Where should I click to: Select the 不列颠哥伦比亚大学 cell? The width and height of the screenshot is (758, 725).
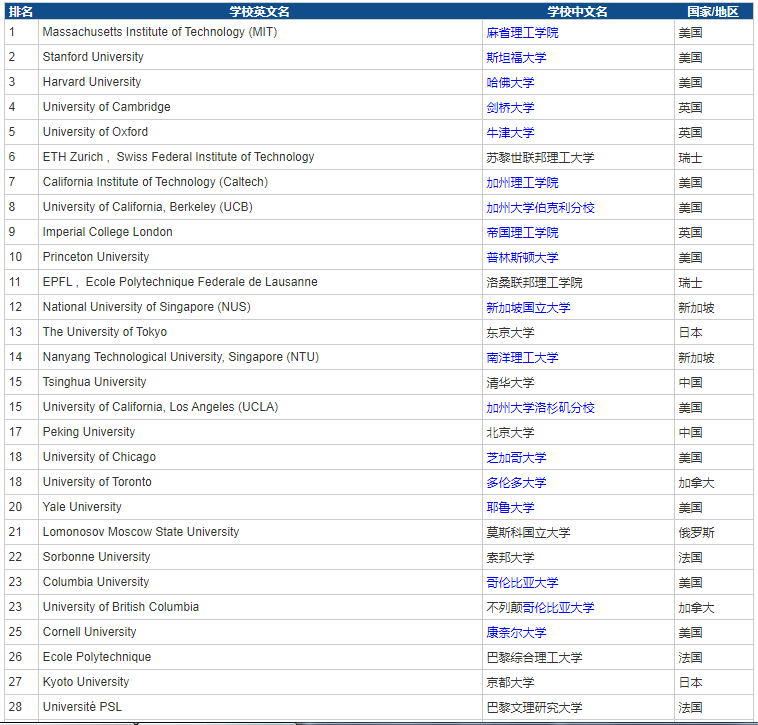[x=578, y=607]
